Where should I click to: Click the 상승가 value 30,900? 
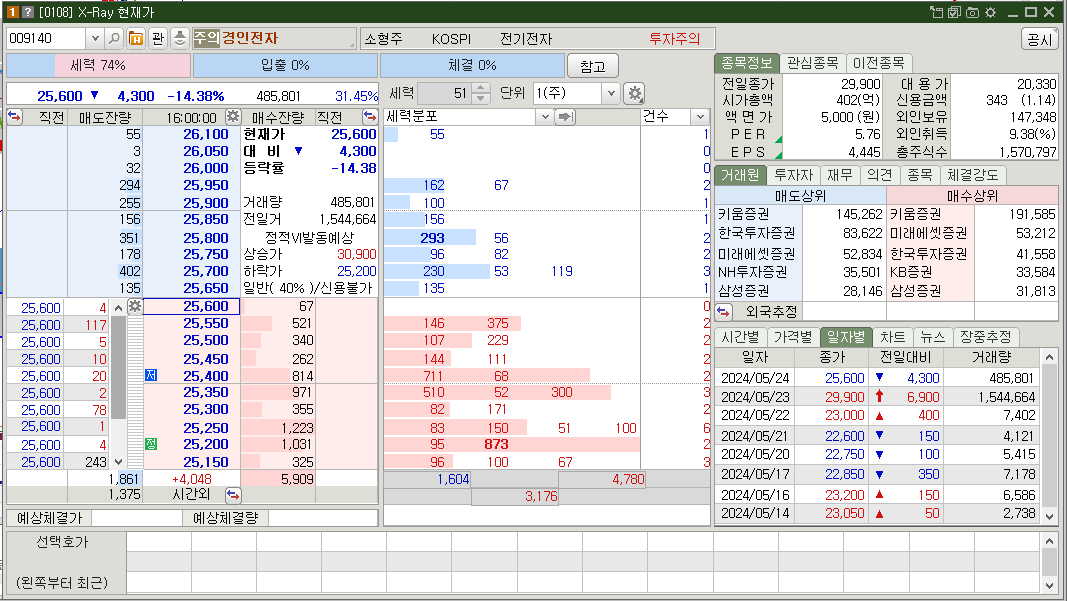click(357, 254)
